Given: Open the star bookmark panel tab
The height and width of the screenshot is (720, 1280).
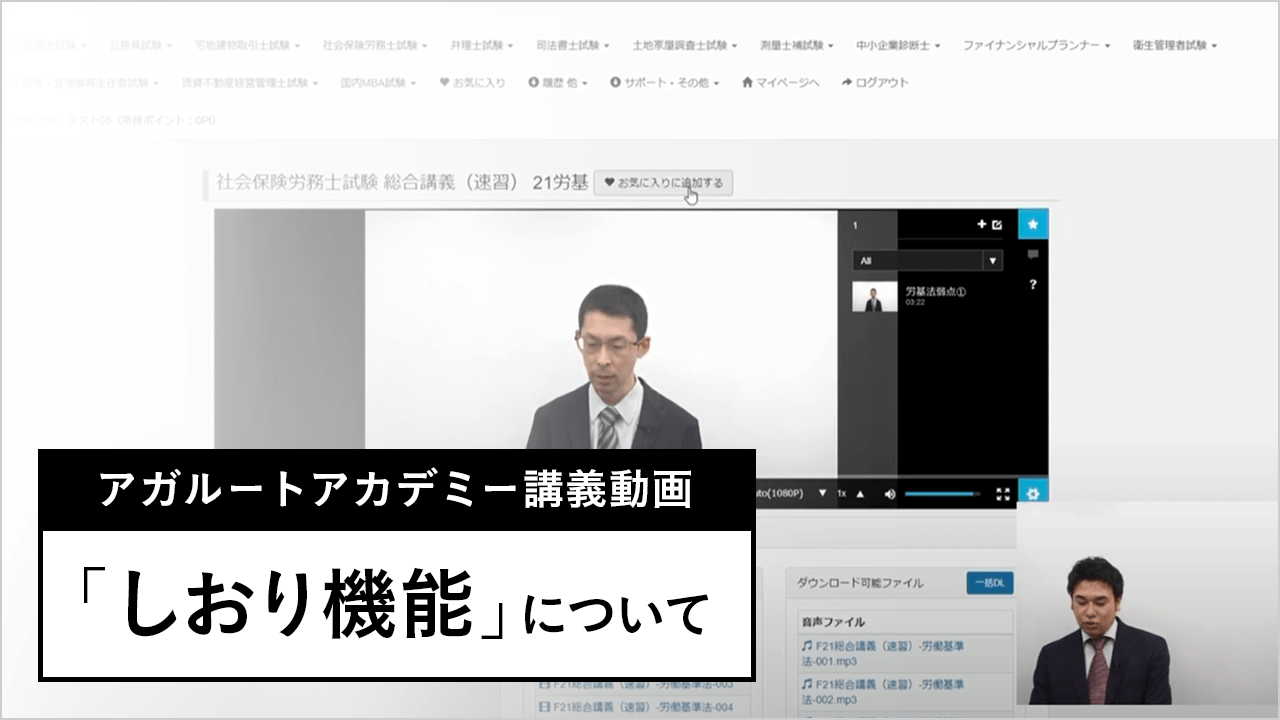Looking at the screenshot, I should (x=1033, y=225).
